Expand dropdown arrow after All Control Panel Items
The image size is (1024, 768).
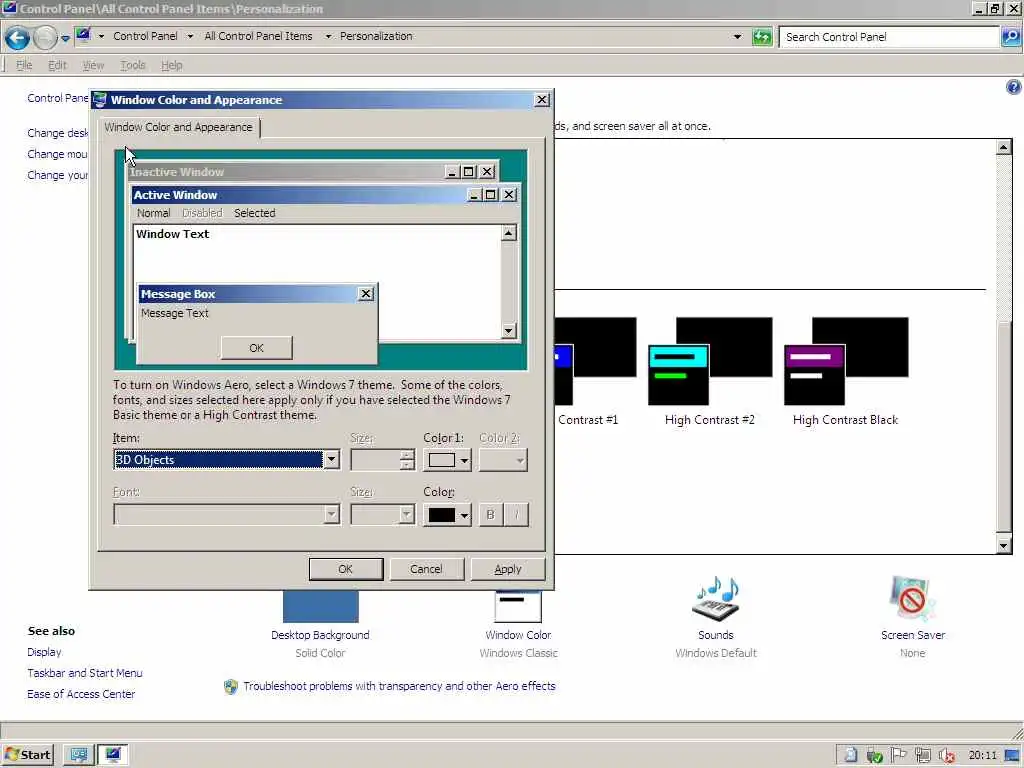pos(328,37)
